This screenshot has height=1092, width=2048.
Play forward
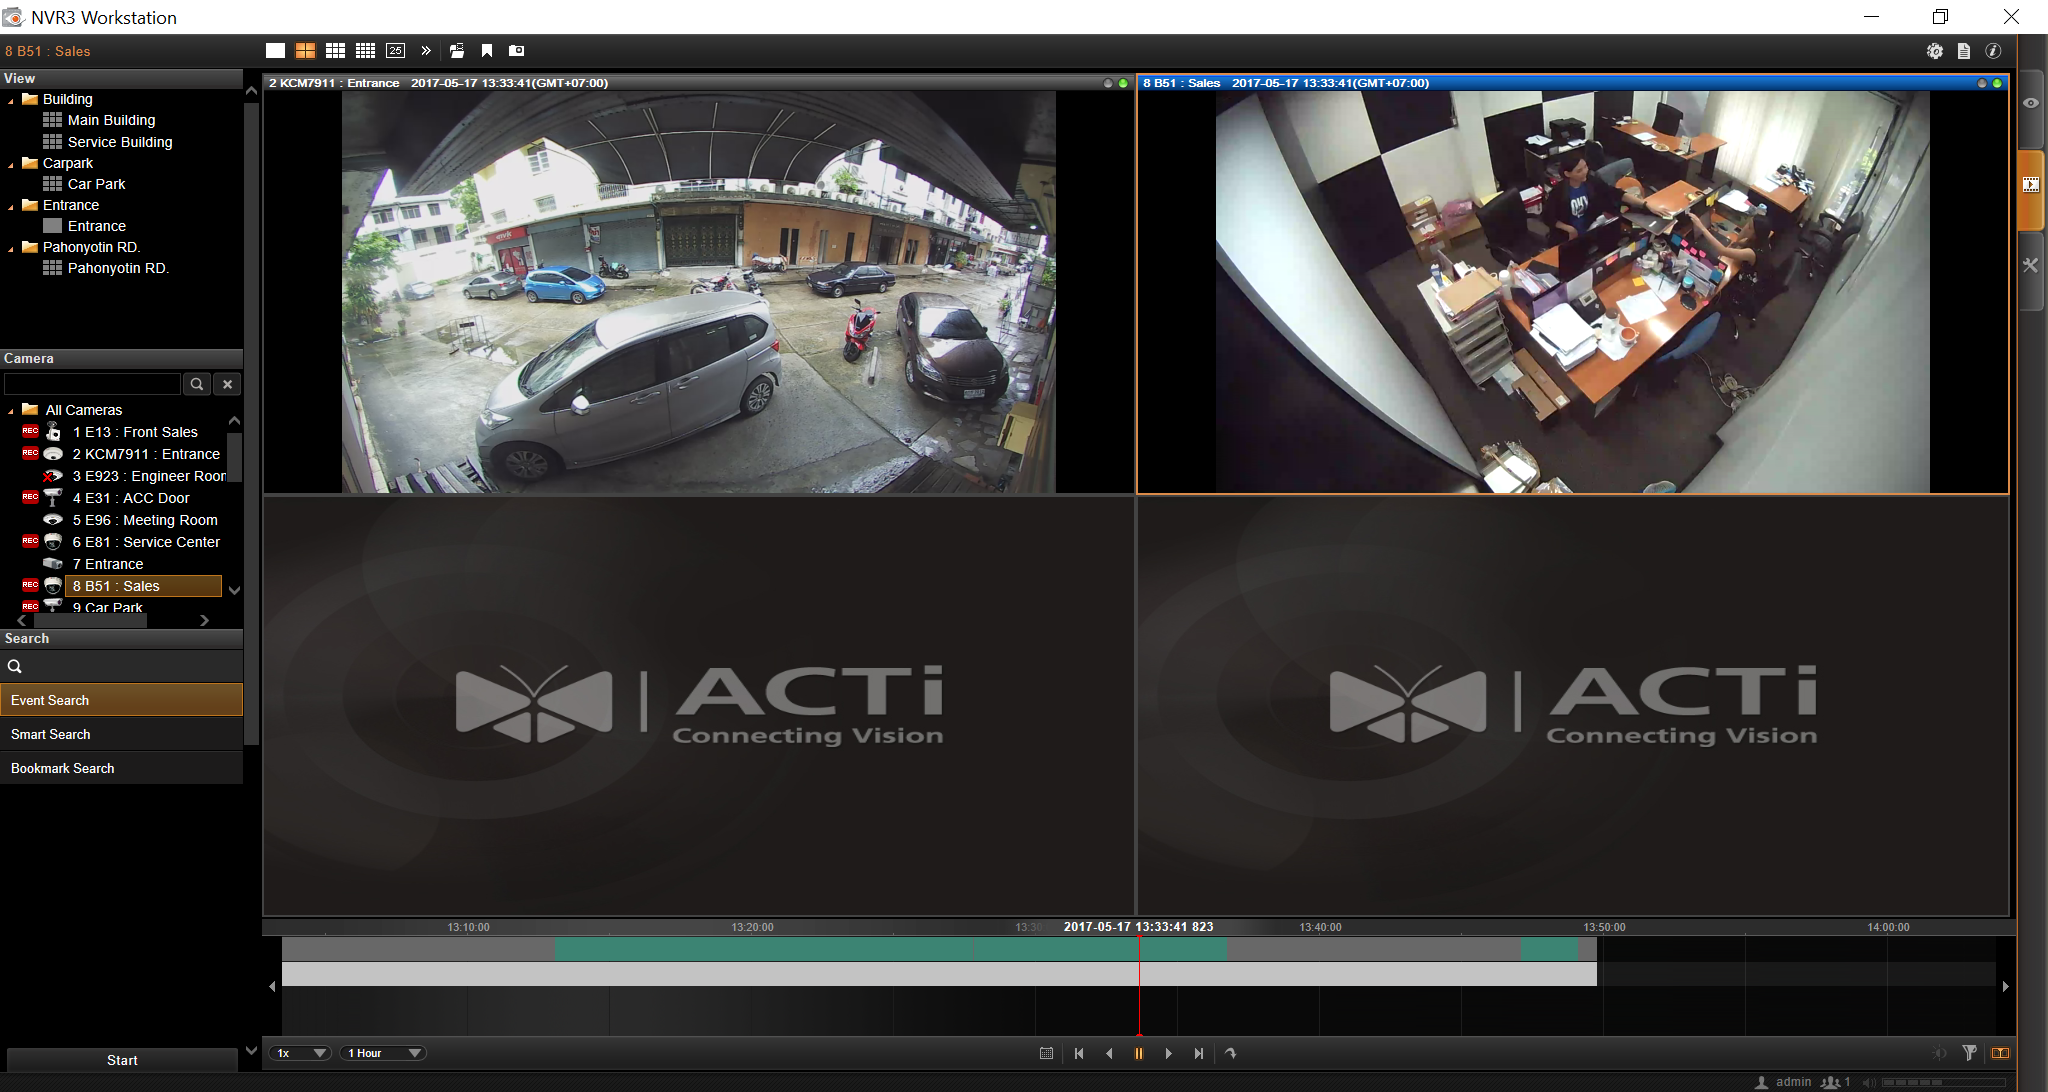point(1169,1053)
